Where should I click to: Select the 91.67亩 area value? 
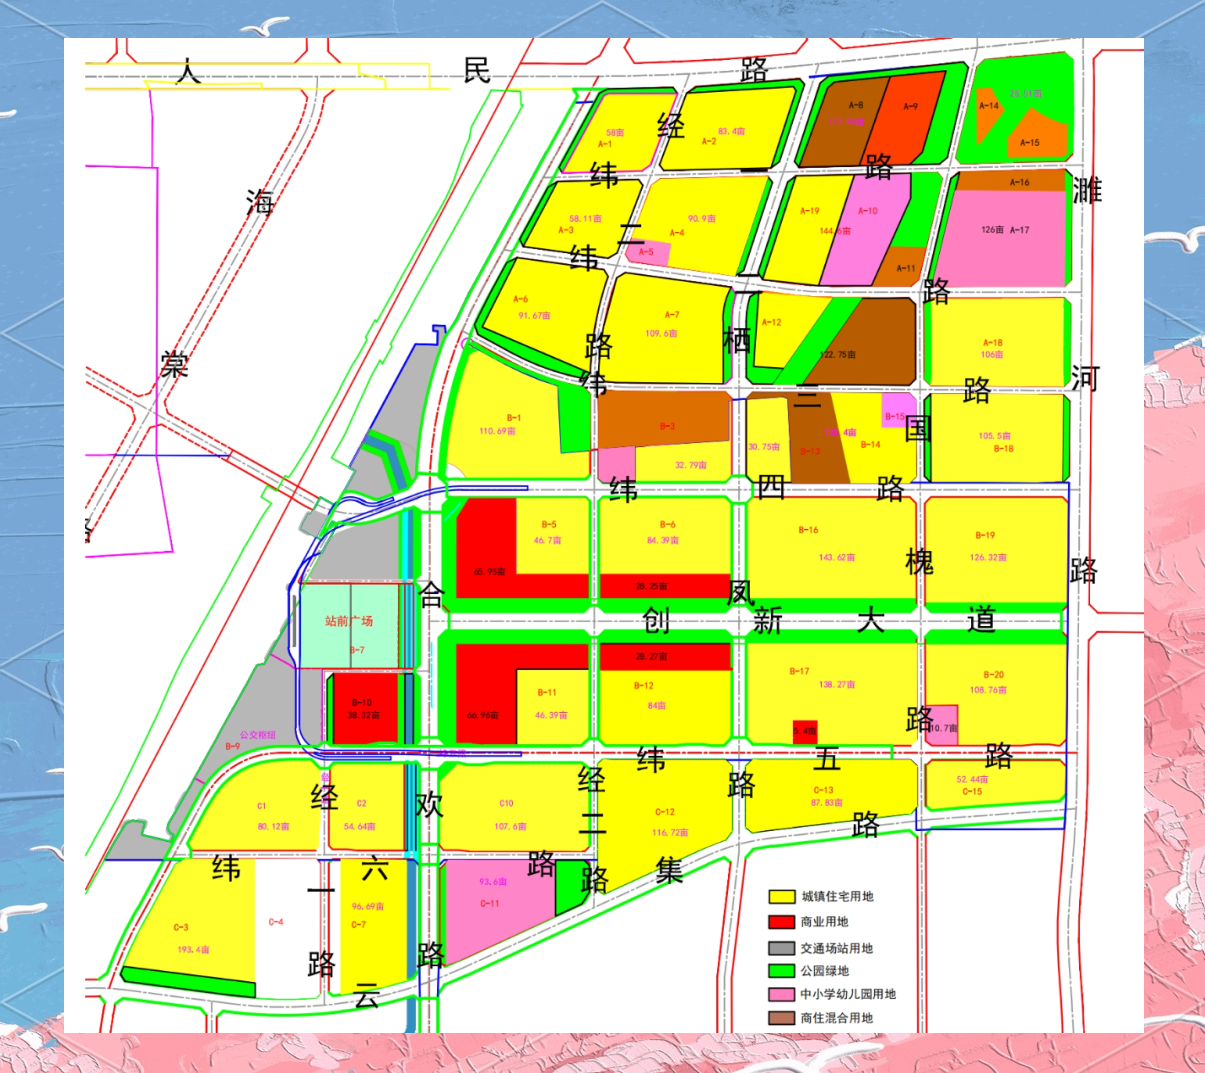point(534,316)
